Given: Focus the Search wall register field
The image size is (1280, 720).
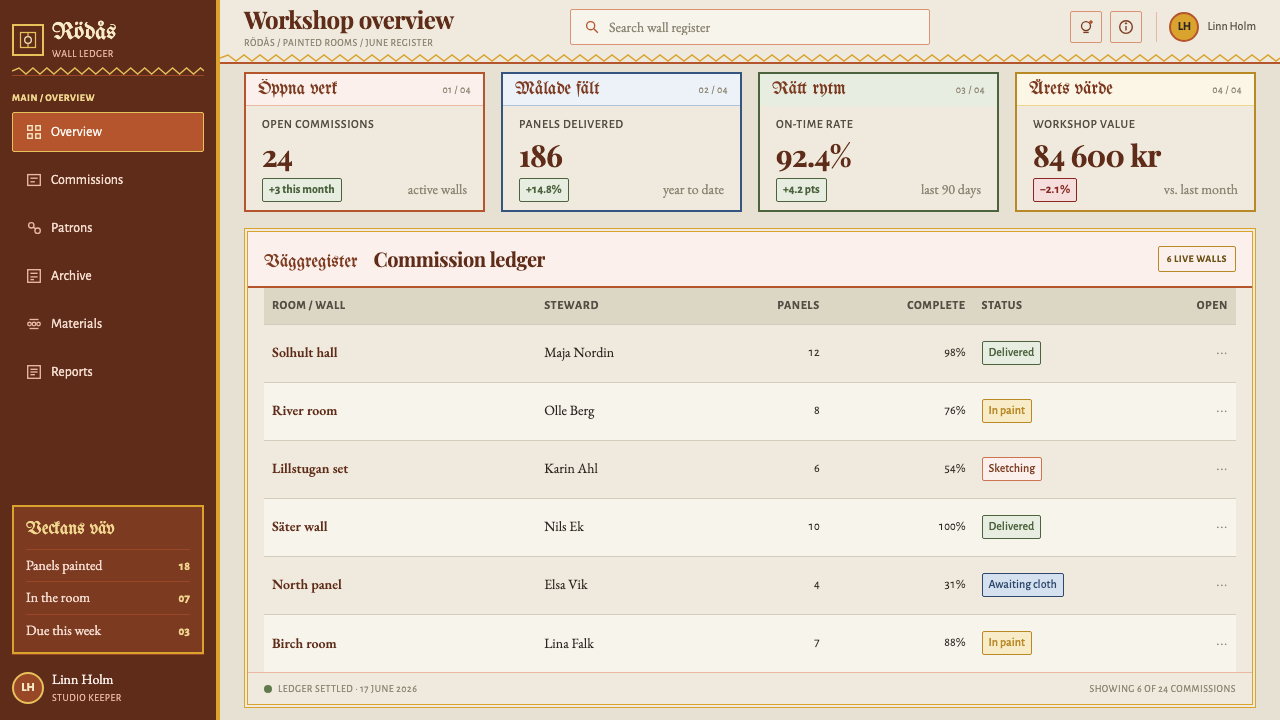Looking at the screenshot, I should click(x=750, y=27).
